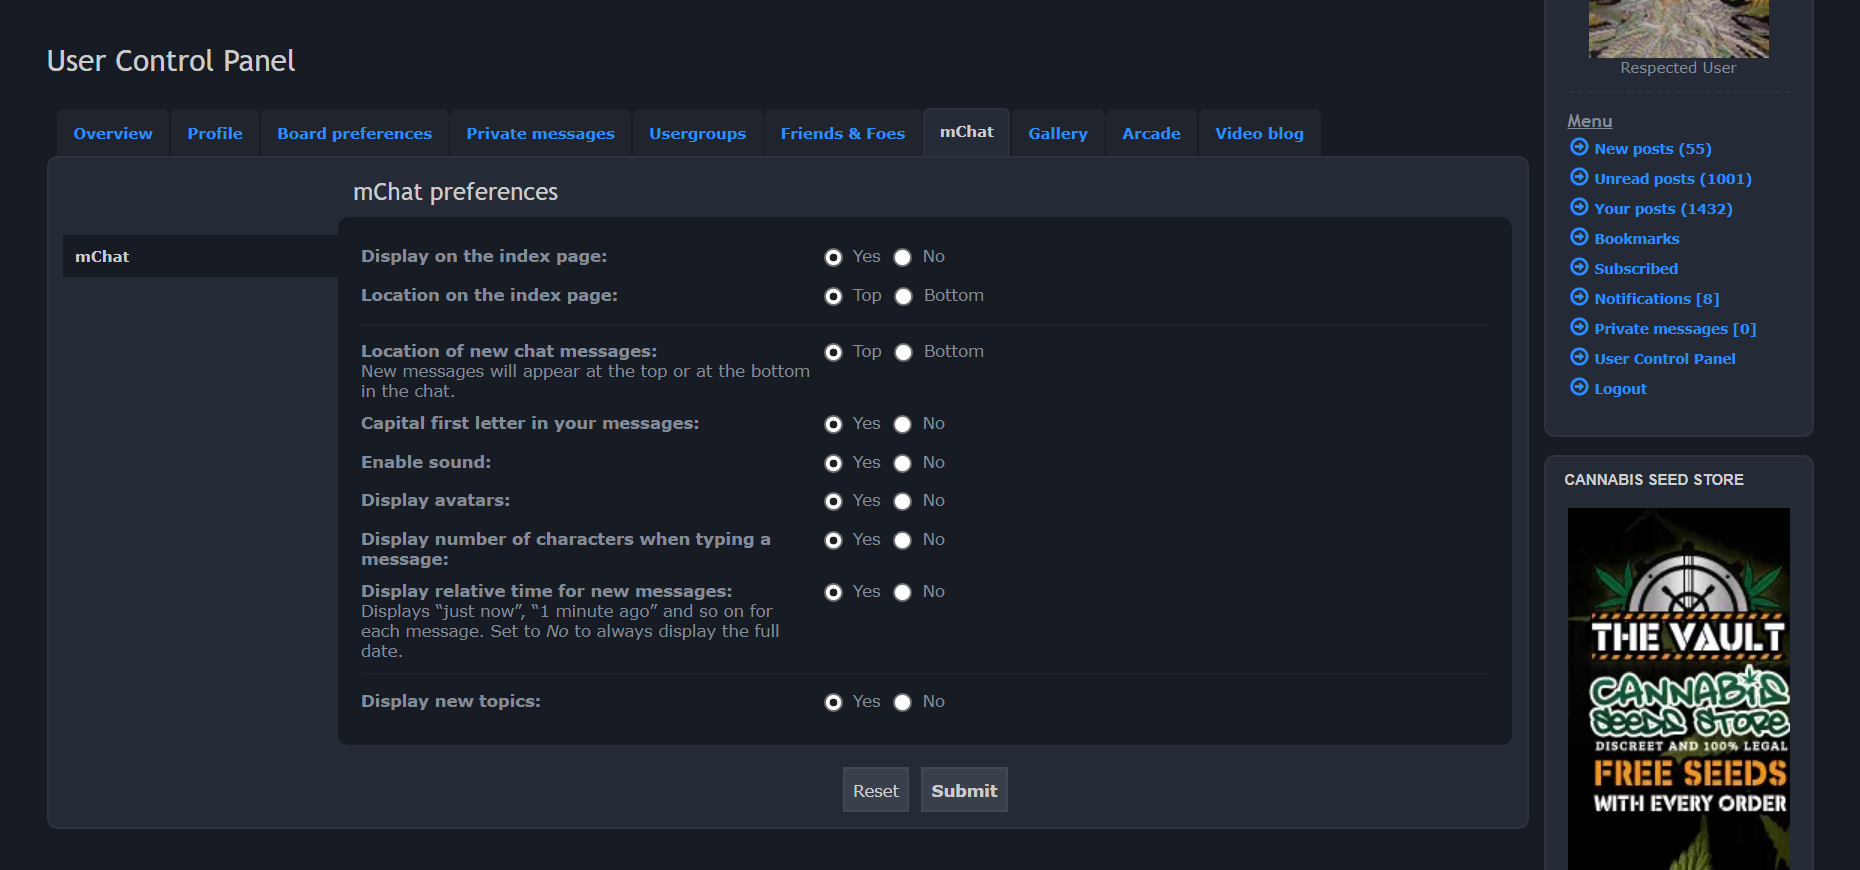Screen dimensions: 1860x870
Task: Turn off Display new topics
Action: click(903, 703)
